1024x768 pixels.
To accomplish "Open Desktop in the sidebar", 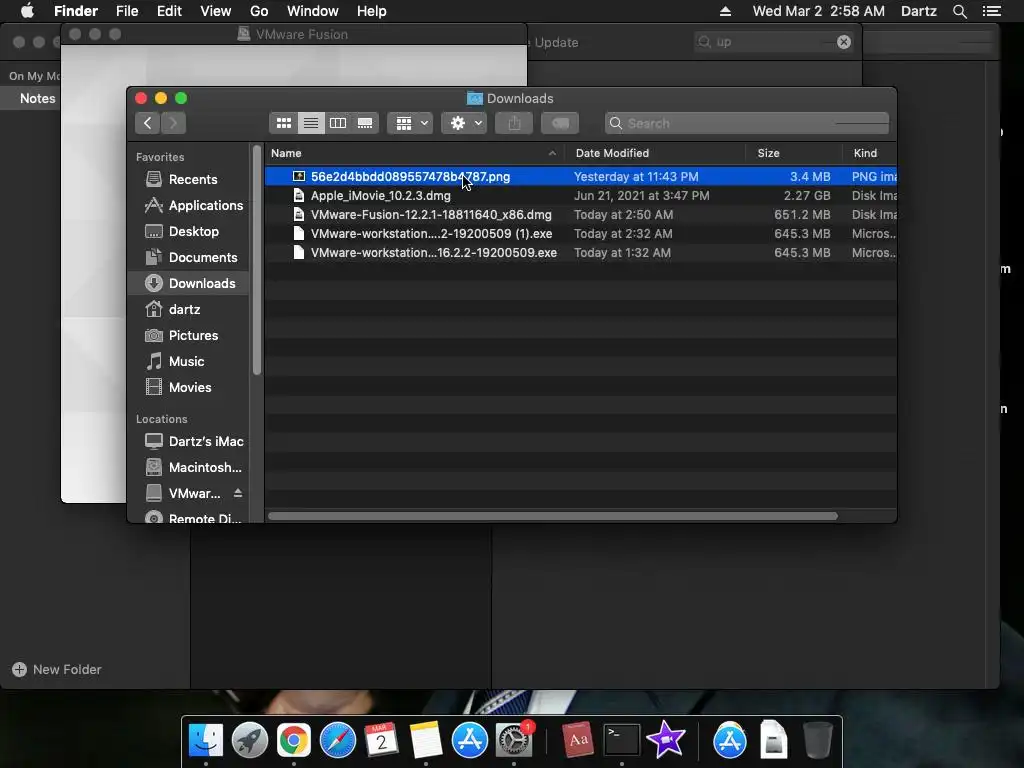I will tap(189, 231).
